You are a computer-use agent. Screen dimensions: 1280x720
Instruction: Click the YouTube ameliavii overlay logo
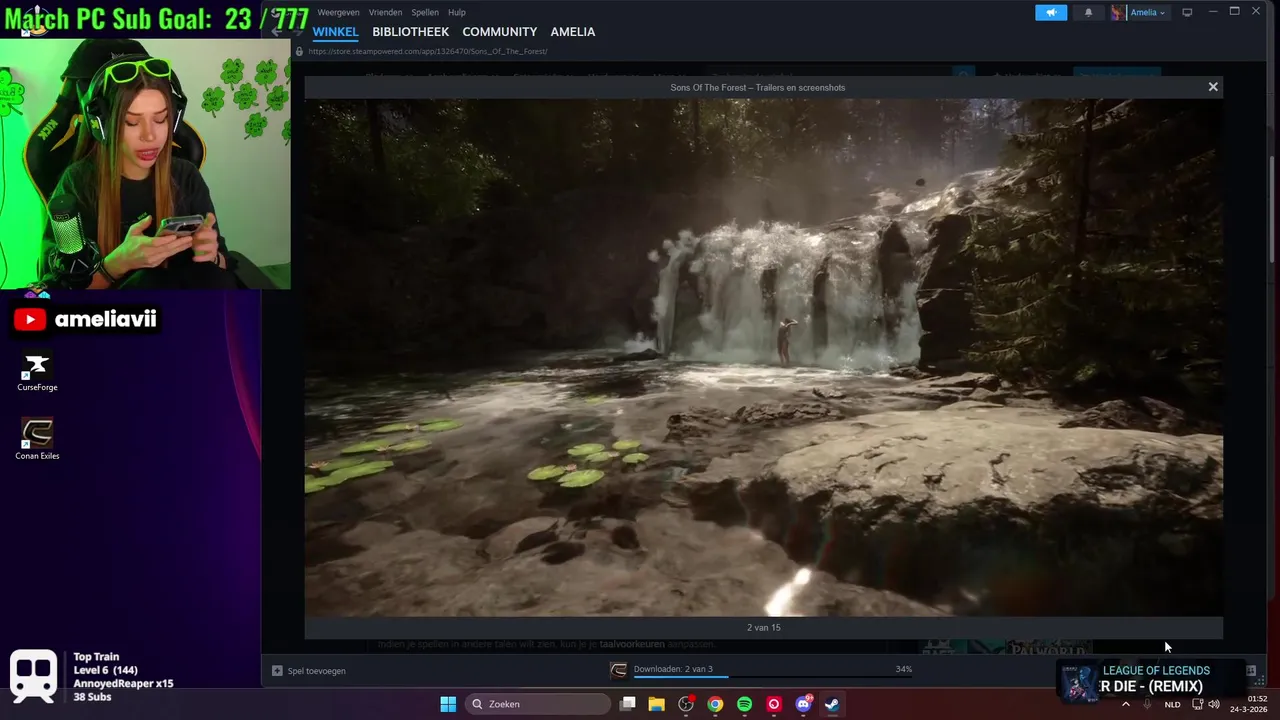click(x=30, y=319)
